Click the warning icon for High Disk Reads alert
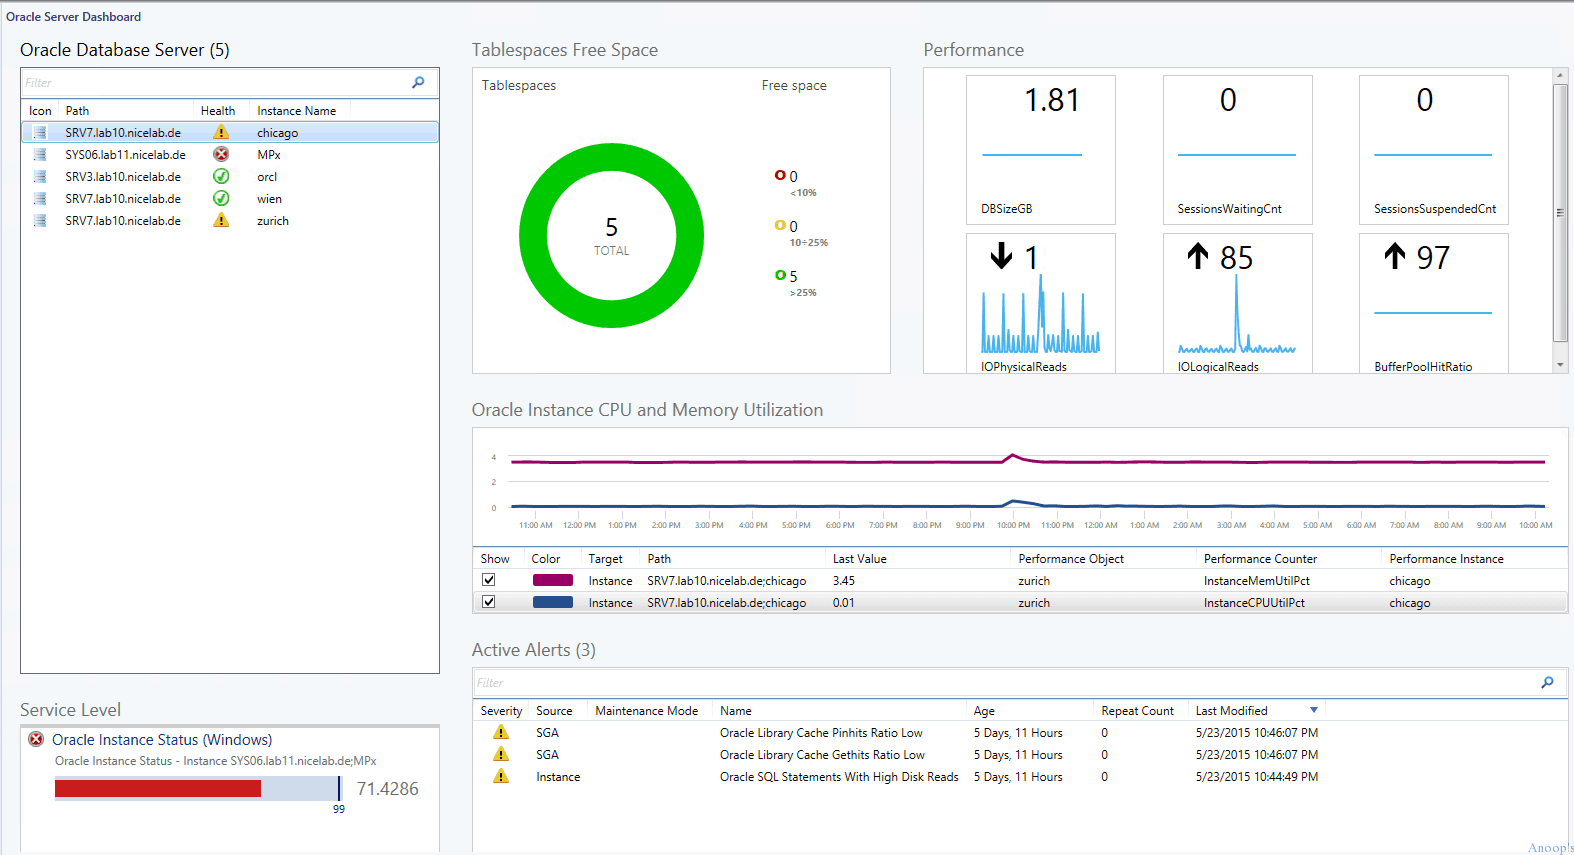This screenshot has height=855, width=1574. pos(501,776)
